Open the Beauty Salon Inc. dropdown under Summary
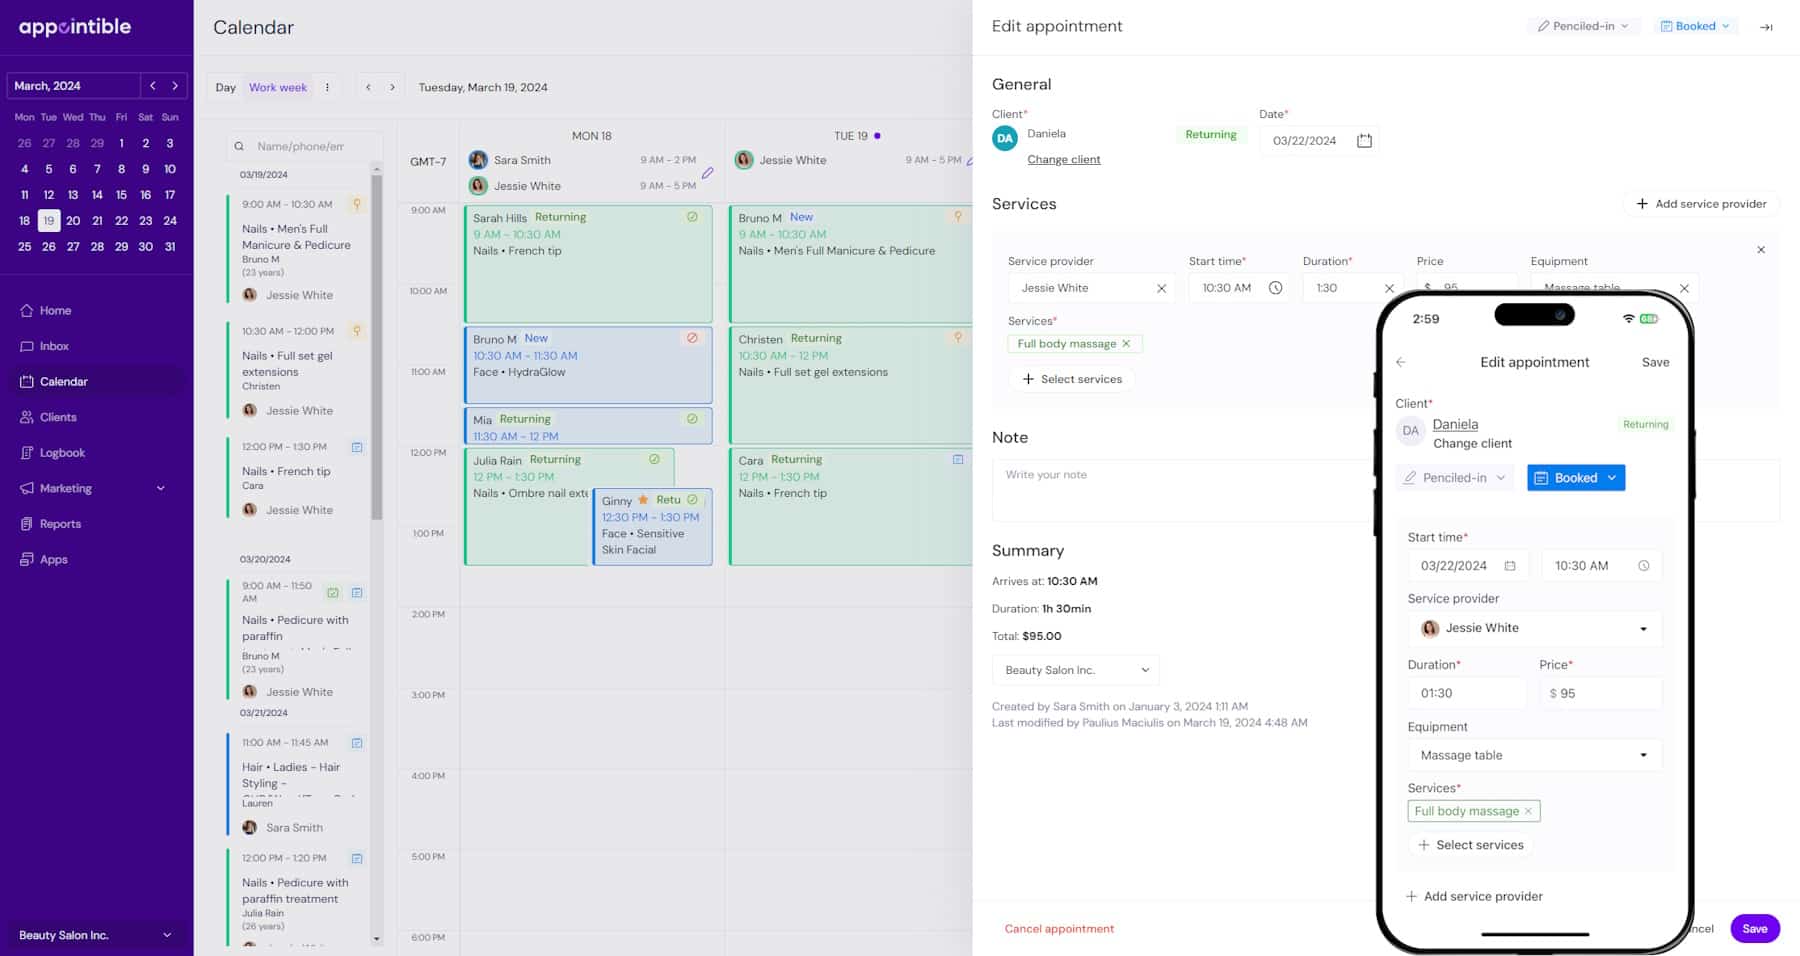Screen dimensions: 1800x956 point(1074,670)
